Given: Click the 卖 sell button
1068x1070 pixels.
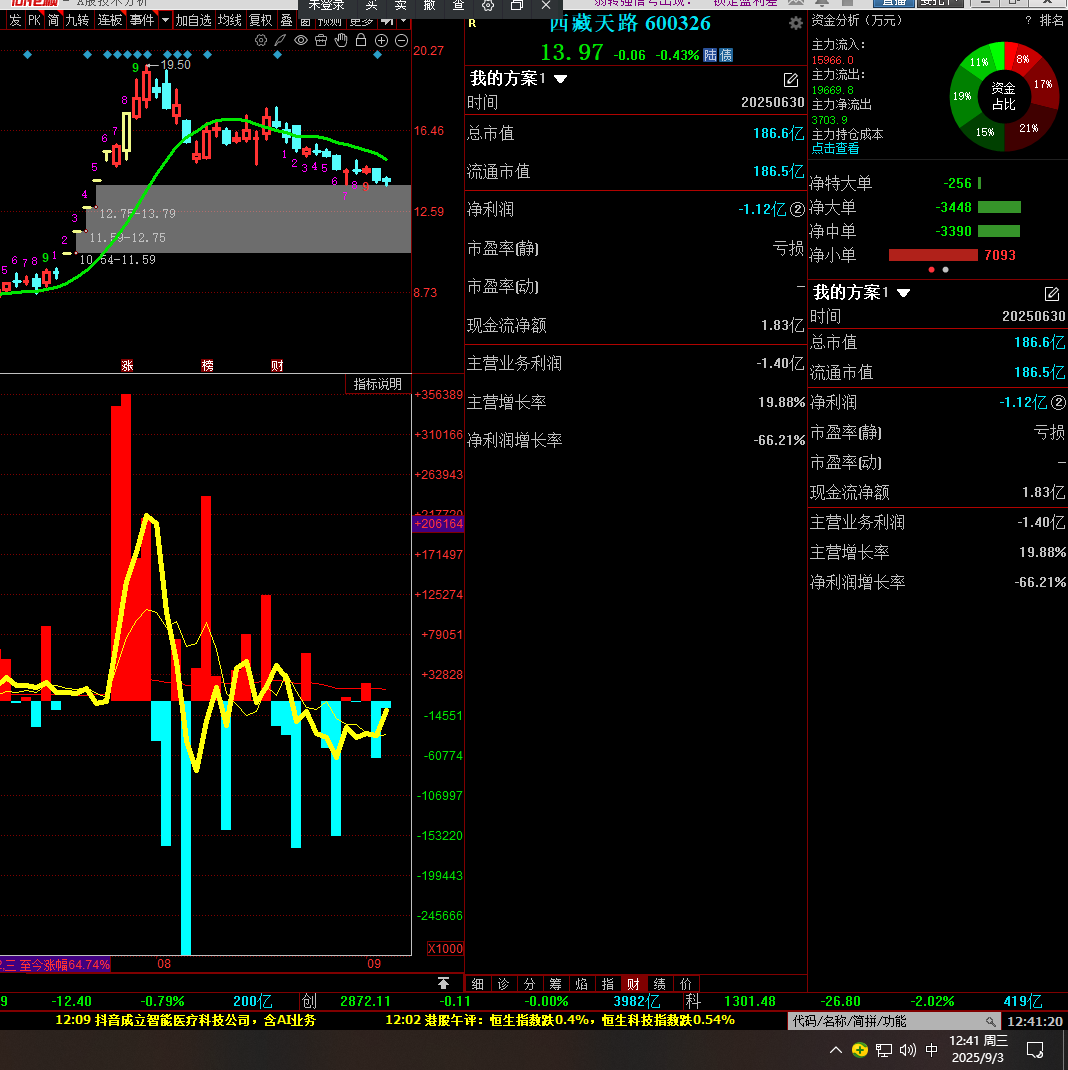Looking at the screenshot, I should pos(401,5).
